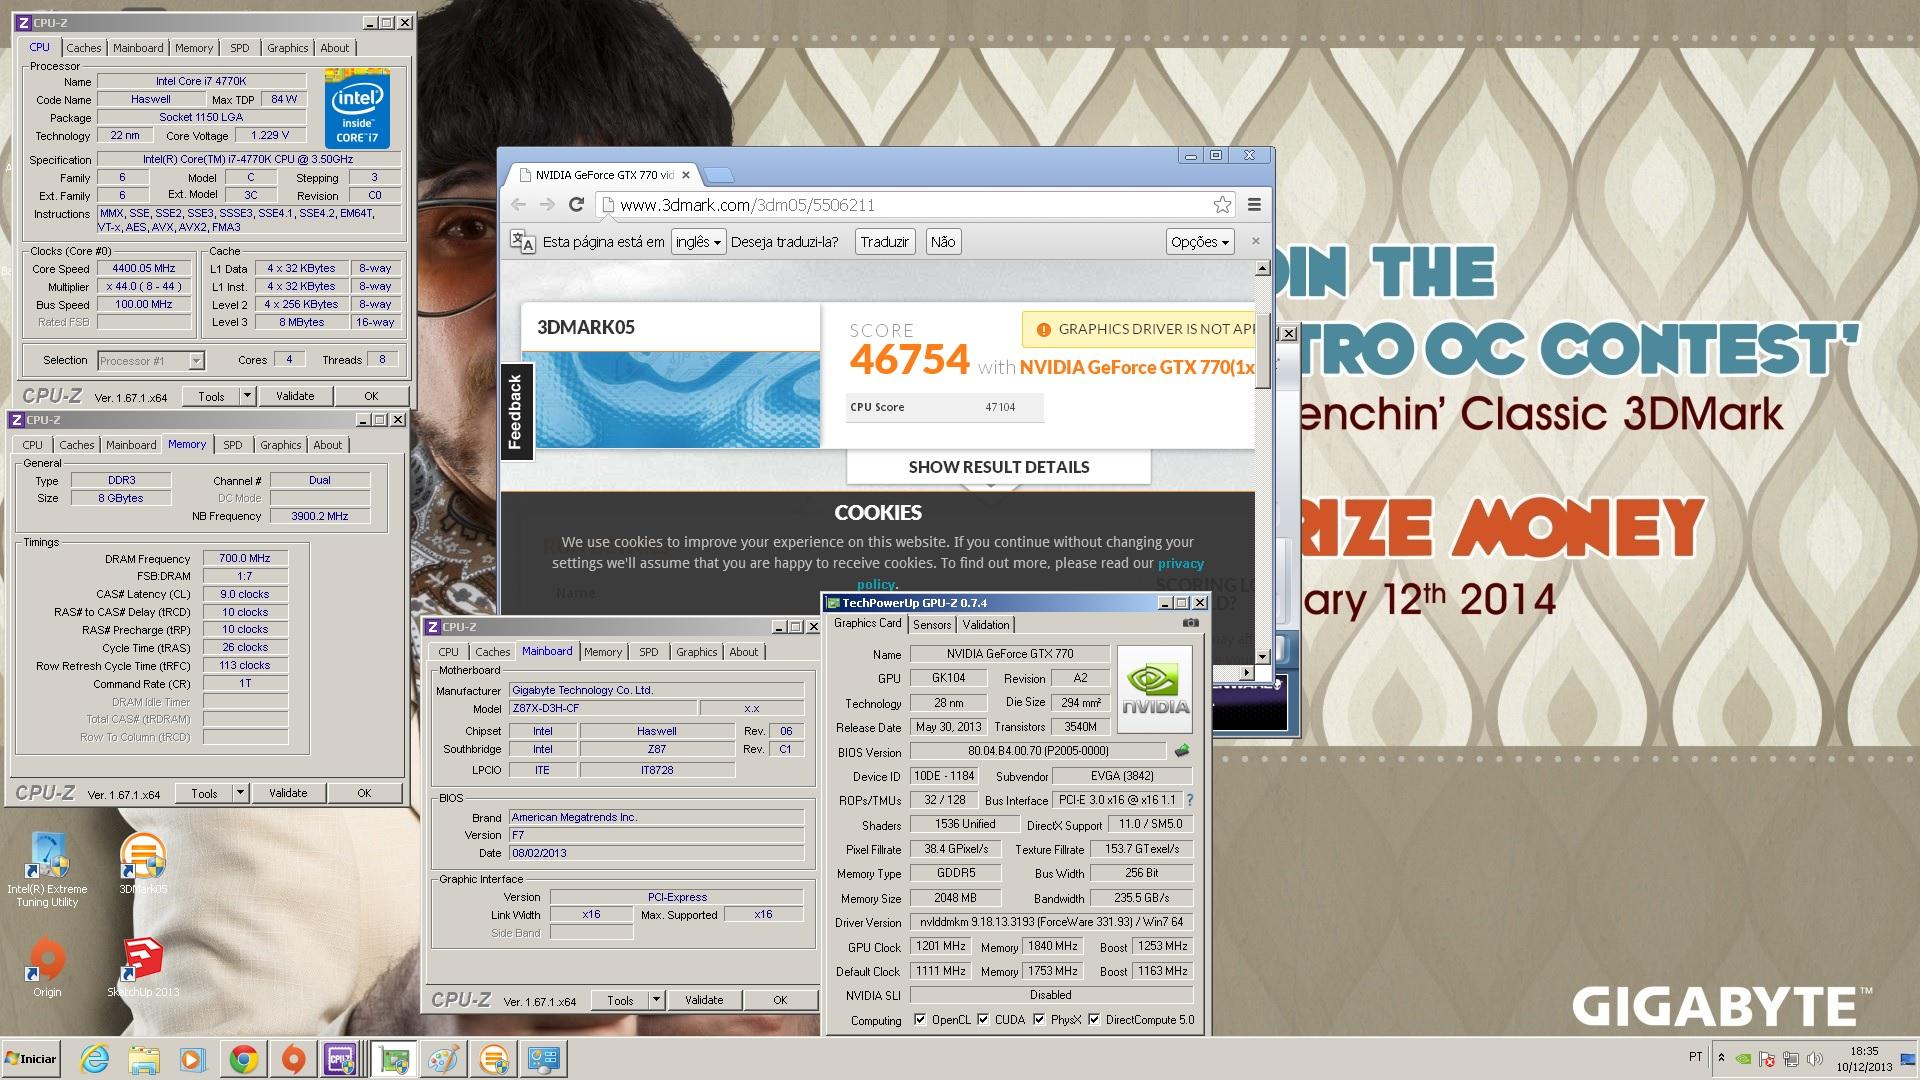Click the NVIDIA tray icon
This screenshot has height=1080, width=1920.
tap(1743, 1059)
